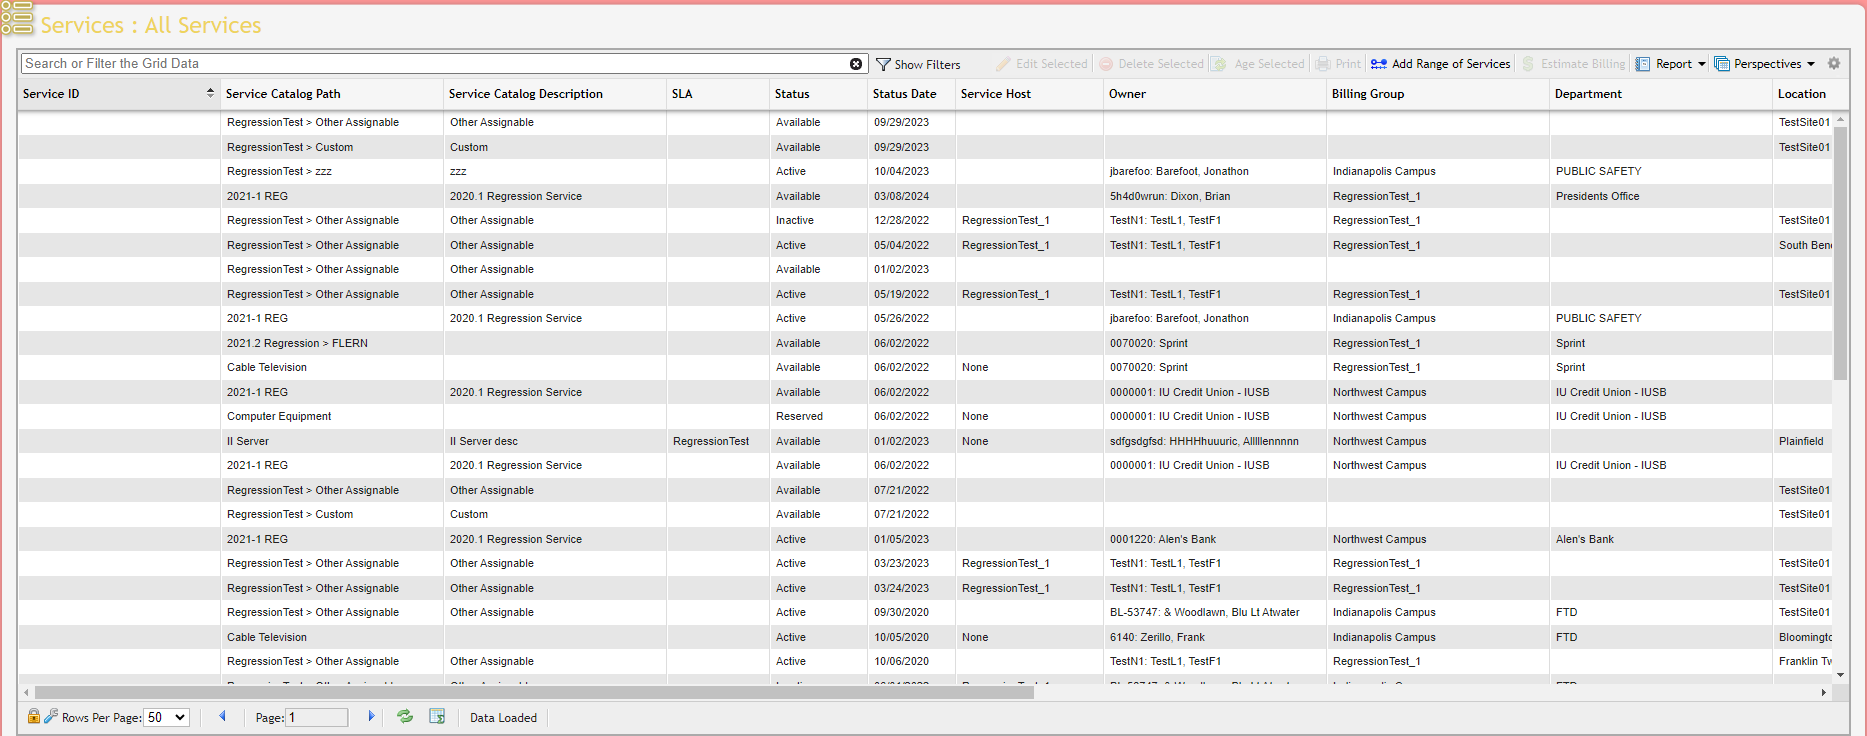
Task: Click the Owner column header
Action: tap(1127, 94)
